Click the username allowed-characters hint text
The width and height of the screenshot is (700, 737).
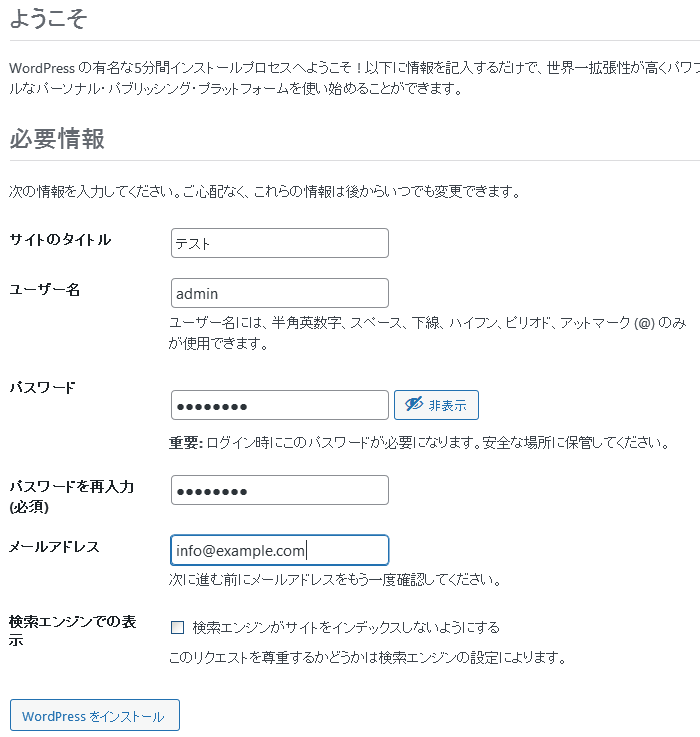click(428, 333)
